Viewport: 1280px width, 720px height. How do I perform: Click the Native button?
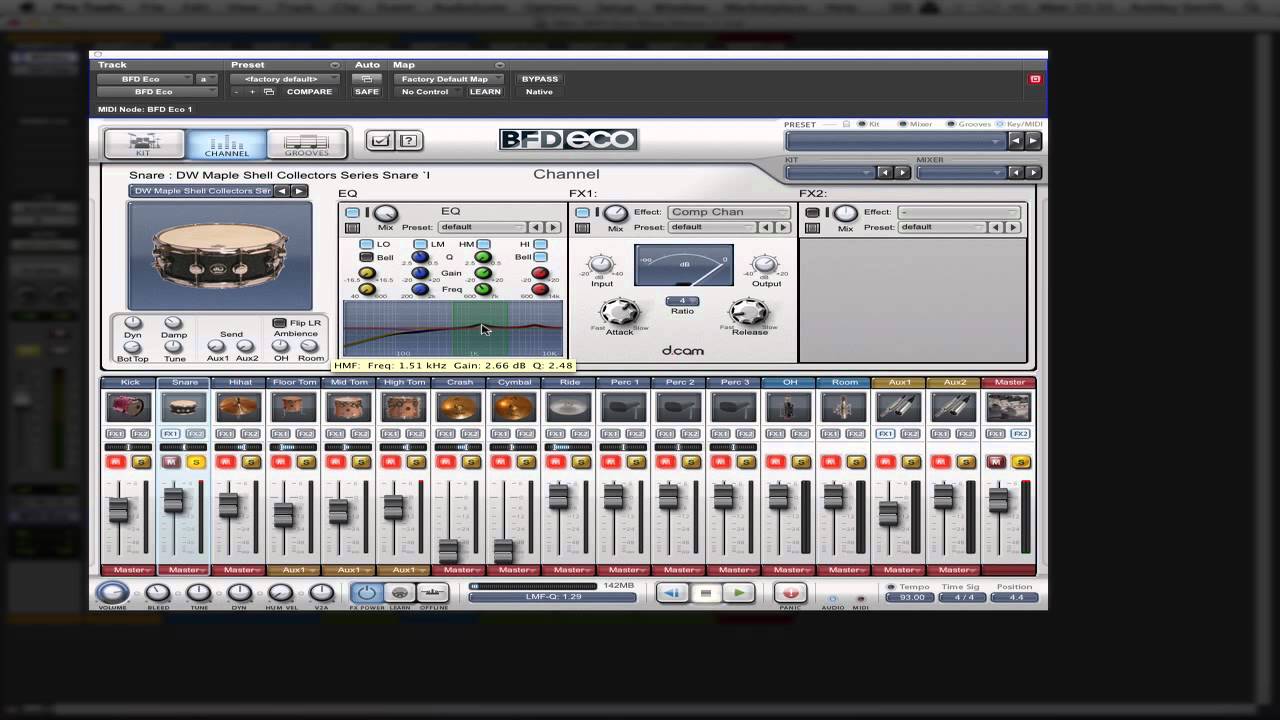tap(539, 92)
